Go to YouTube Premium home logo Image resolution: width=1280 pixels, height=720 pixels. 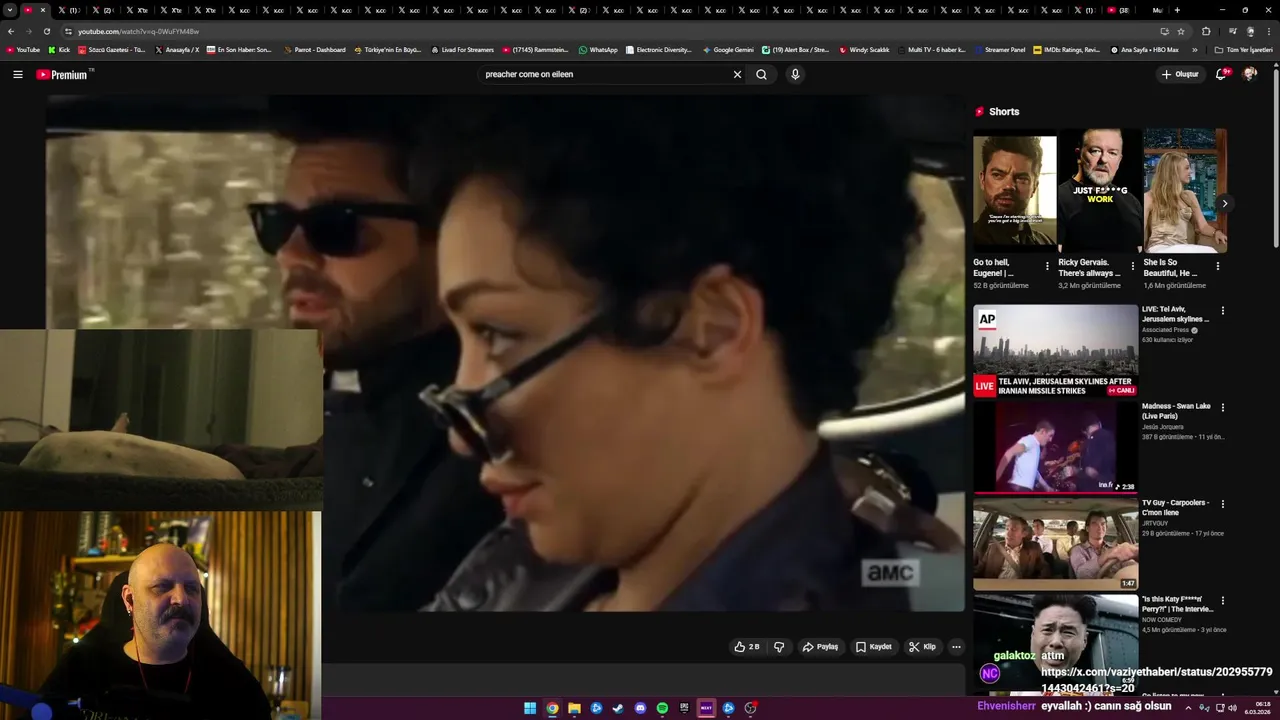tap(62, 74)
